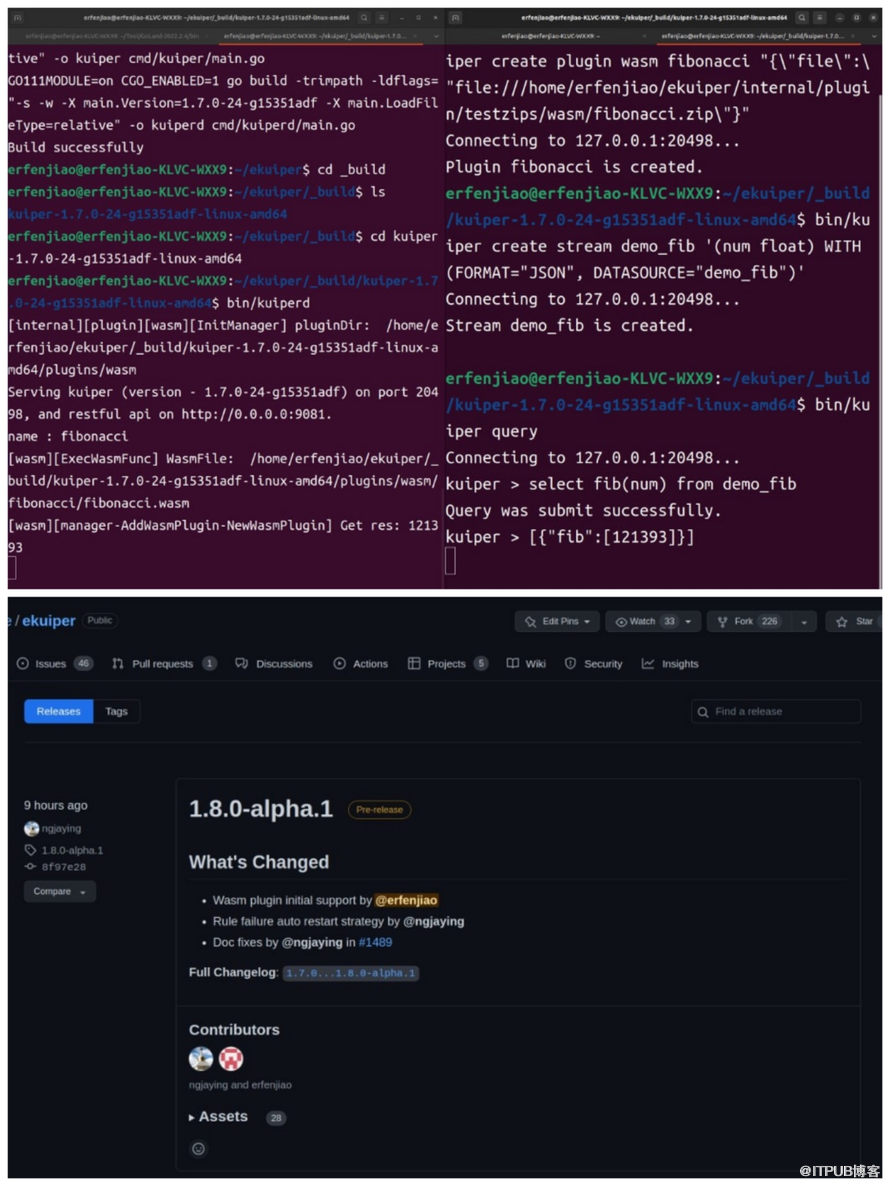Click the search icon in left terminal titlebar
Image resolution: width=890 pixels, height=1186 pixels.
pos(364,18)
